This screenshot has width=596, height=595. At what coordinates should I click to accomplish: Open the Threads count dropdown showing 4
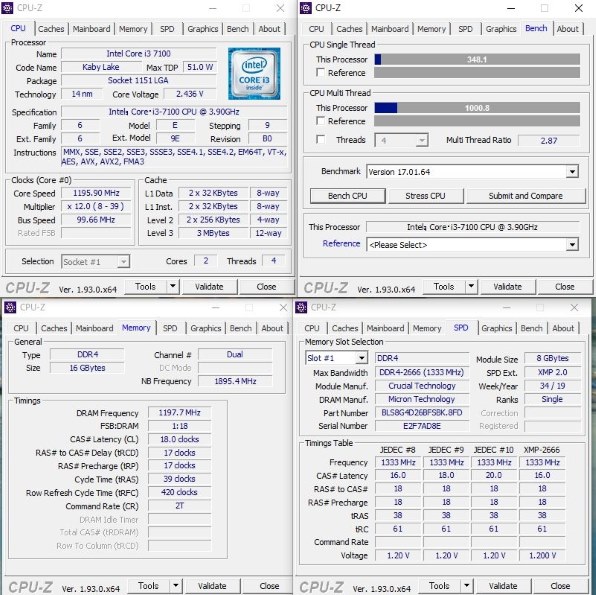[401, 140]
